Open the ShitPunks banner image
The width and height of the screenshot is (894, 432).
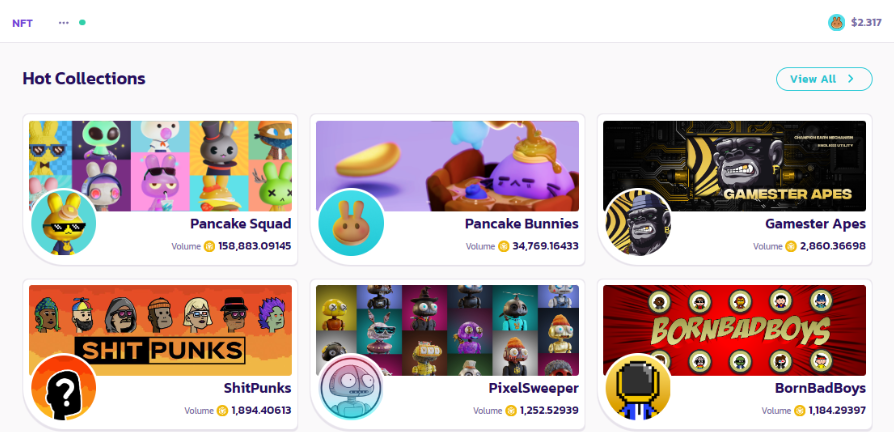tap(160, 330)
